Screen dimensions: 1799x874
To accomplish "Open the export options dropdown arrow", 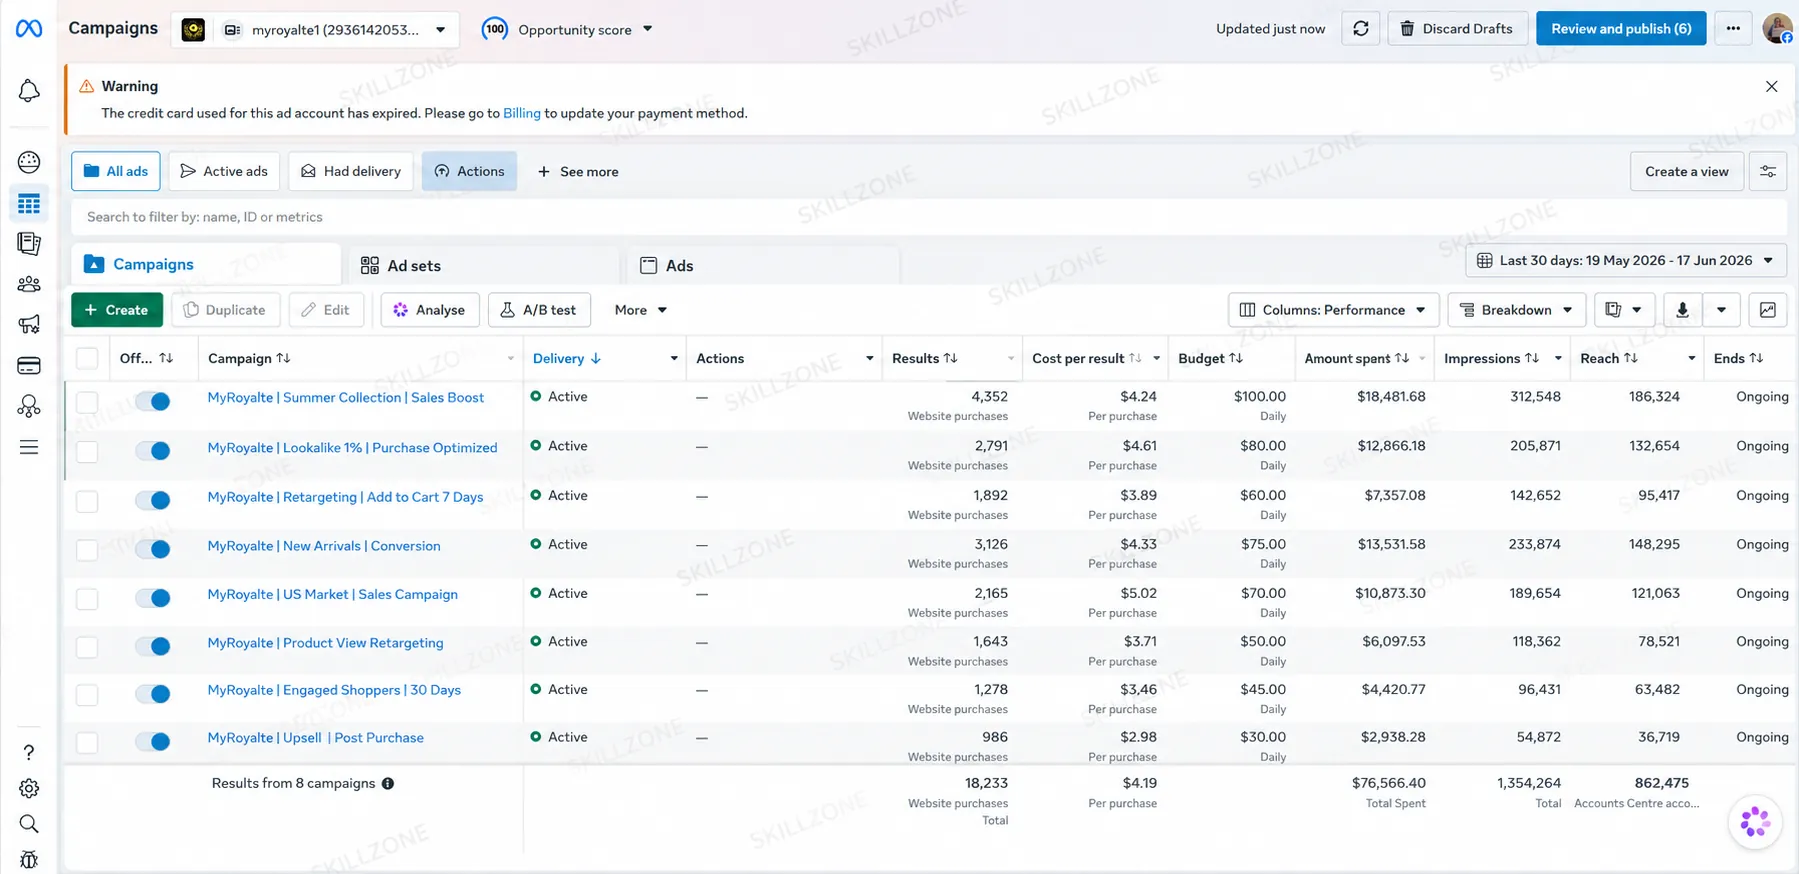I will tap(1721, 310).
